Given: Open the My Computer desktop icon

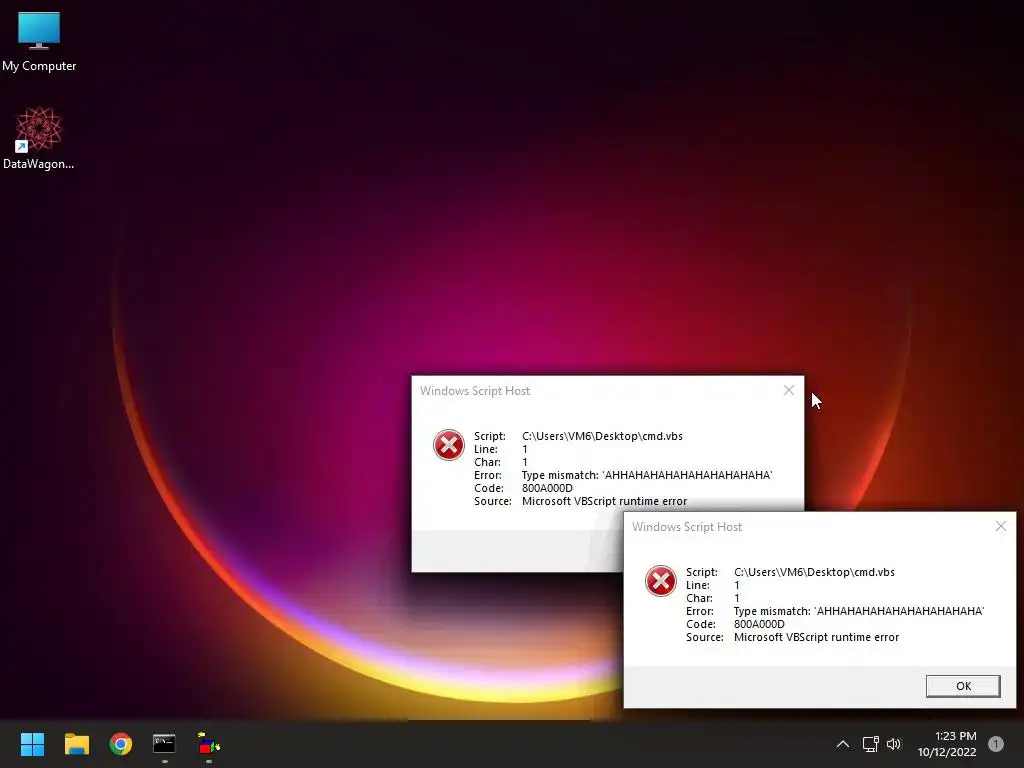Looking at the screenshot, I should 39,42.
